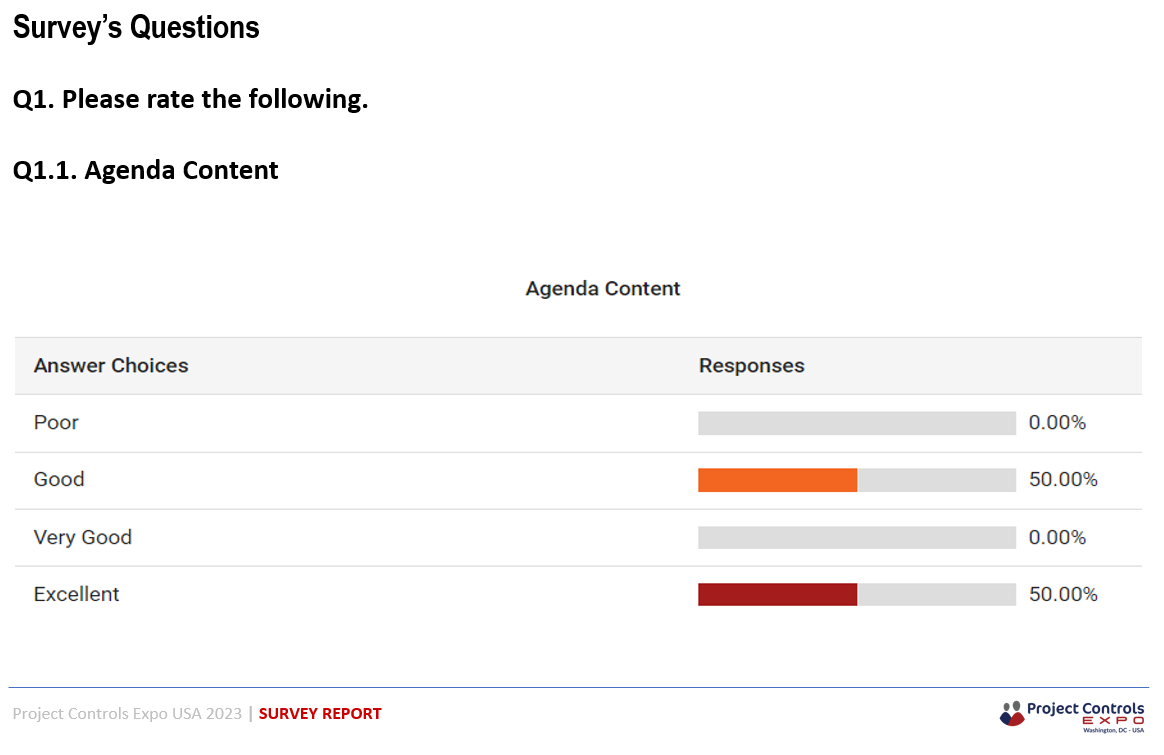Click the empty gray Very Good bar

(857, 537)
